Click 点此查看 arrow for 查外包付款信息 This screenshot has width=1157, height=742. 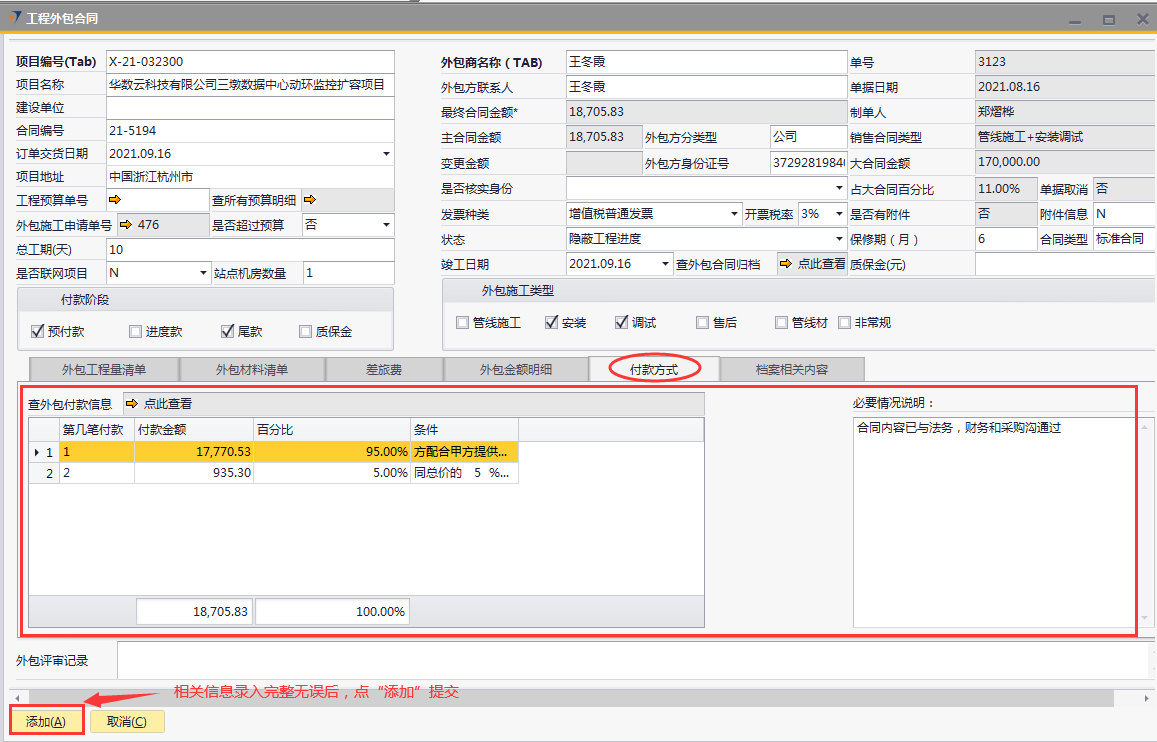133,404
